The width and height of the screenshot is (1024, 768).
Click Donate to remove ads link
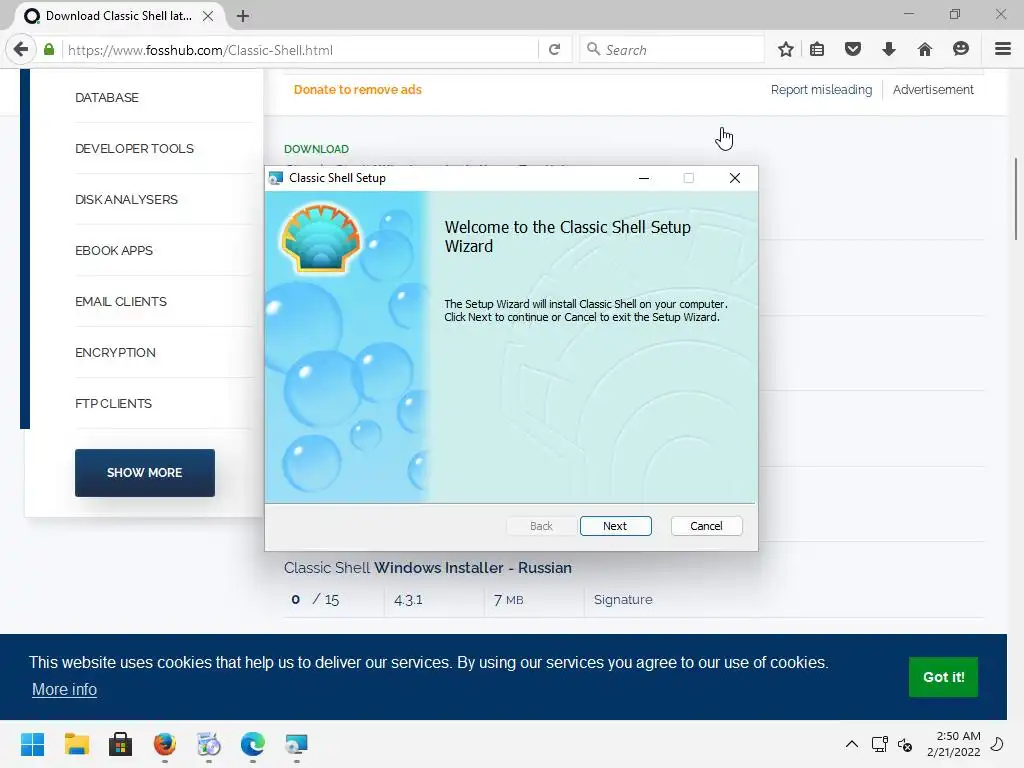[x=357, y=90]
